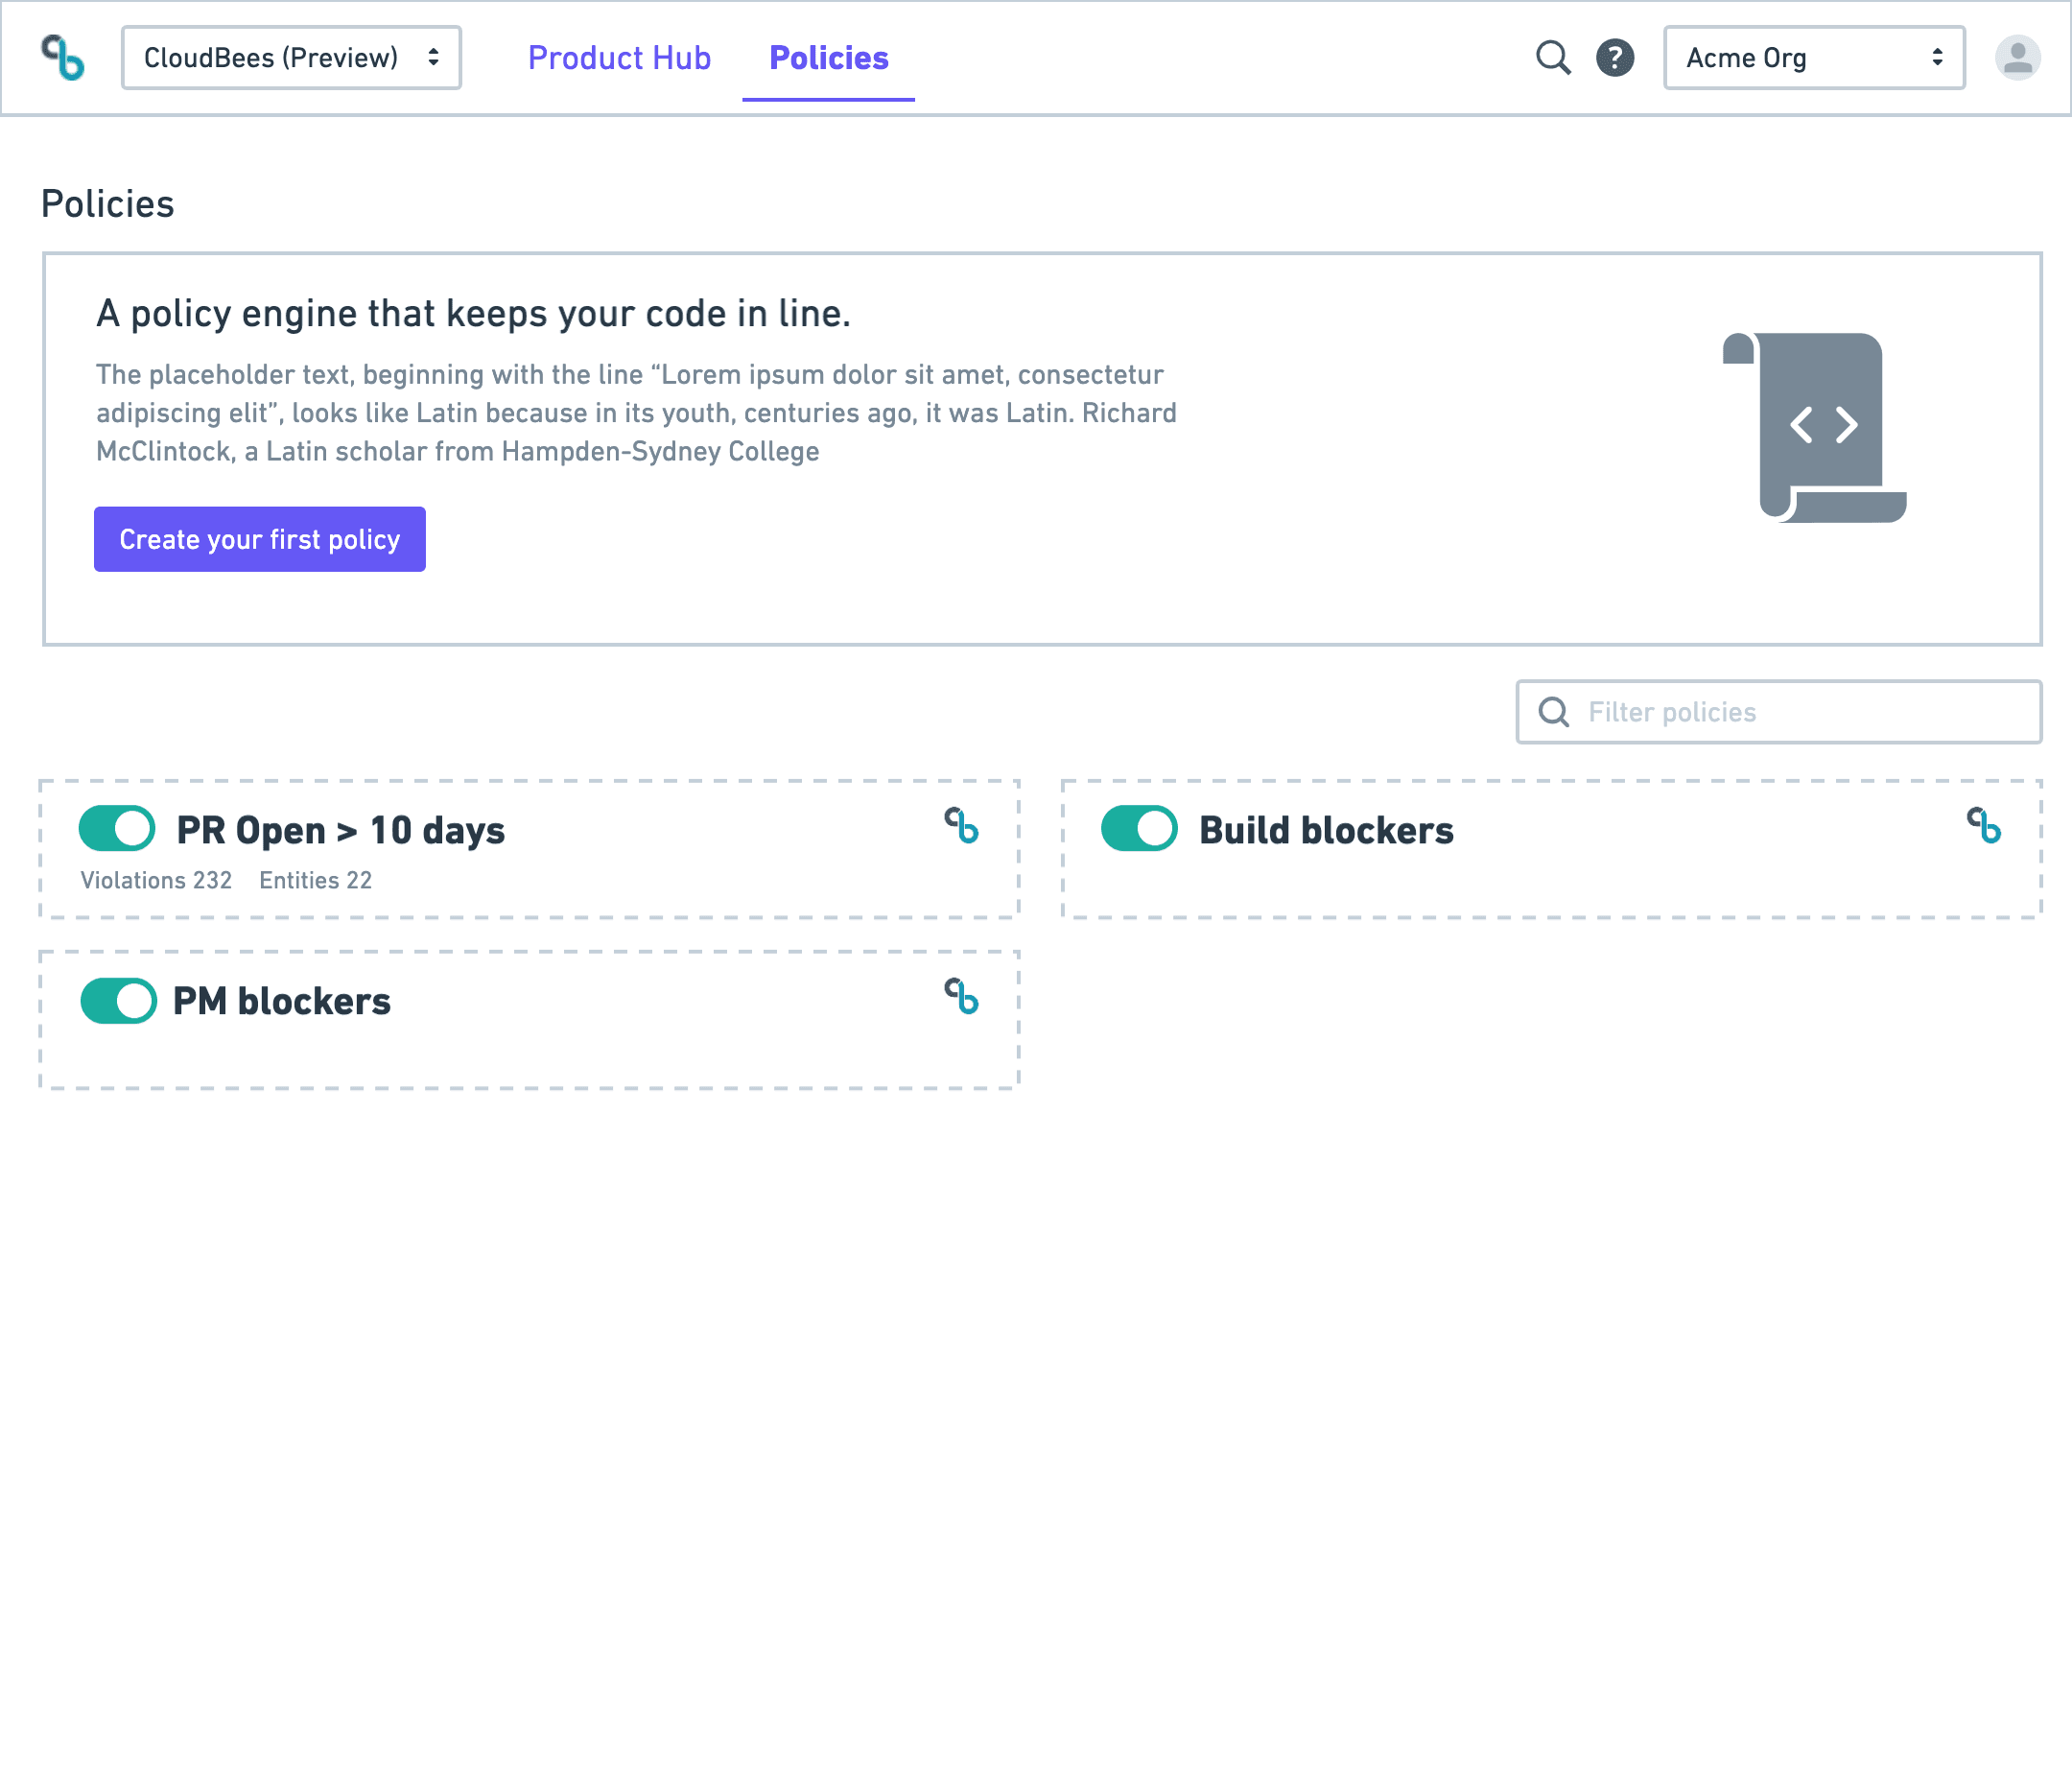Navigate to the Product Hub tab
Viewport: 2072px width, 1773px height.
[618, 58]
